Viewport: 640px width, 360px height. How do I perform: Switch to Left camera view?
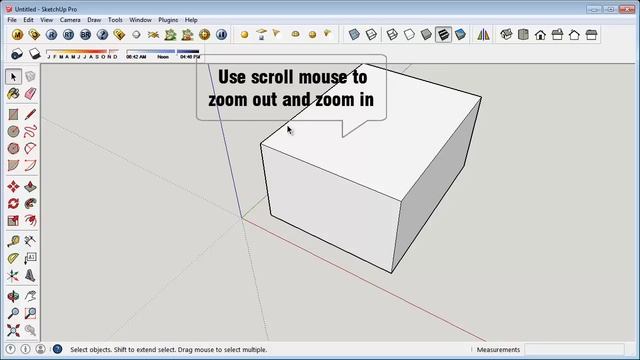tap(591, 35)
